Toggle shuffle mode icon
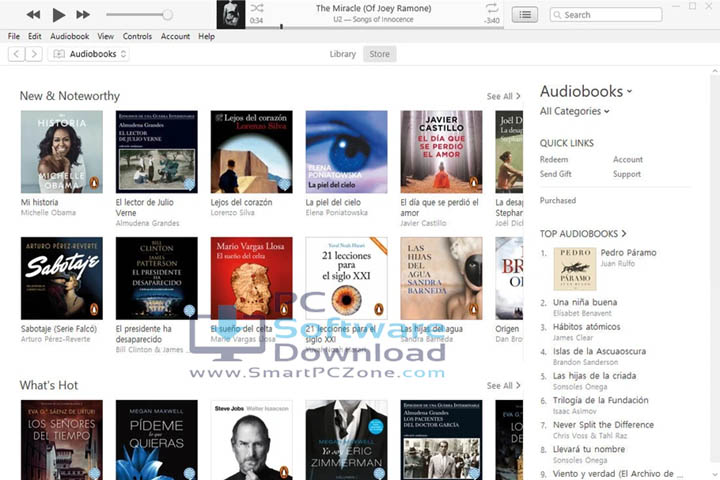The width and height of the screenshot is (720, 480). coord(257,8)
